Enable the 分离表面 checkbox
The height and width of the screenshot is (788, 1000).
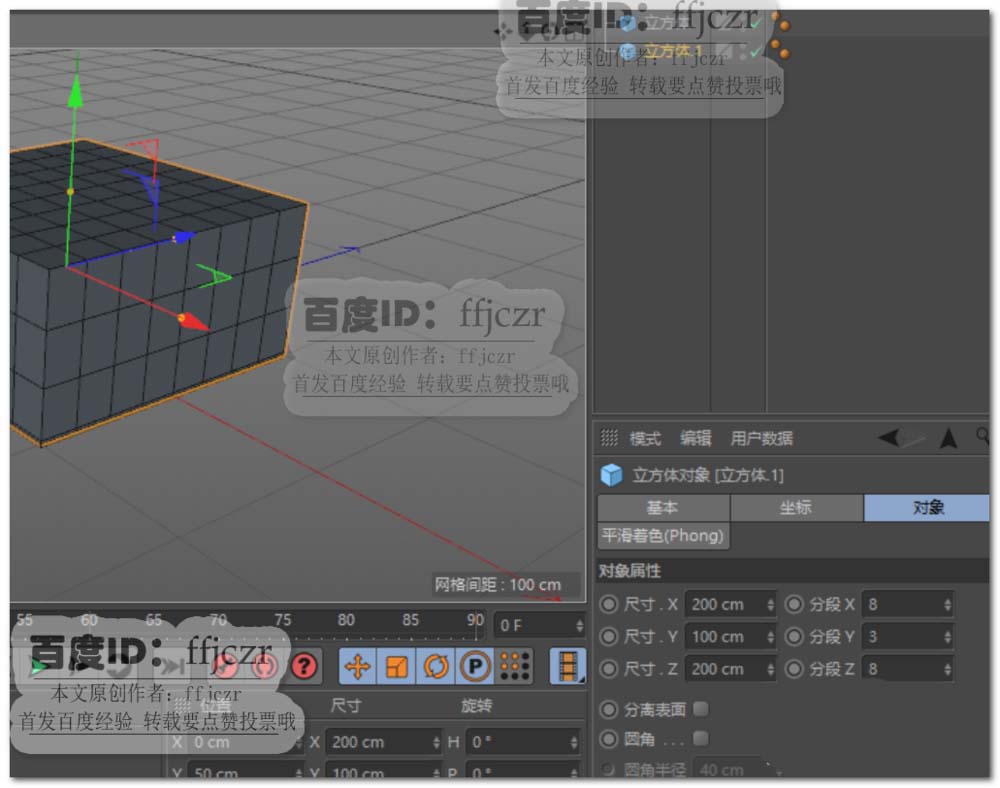[x=700, y=708]
